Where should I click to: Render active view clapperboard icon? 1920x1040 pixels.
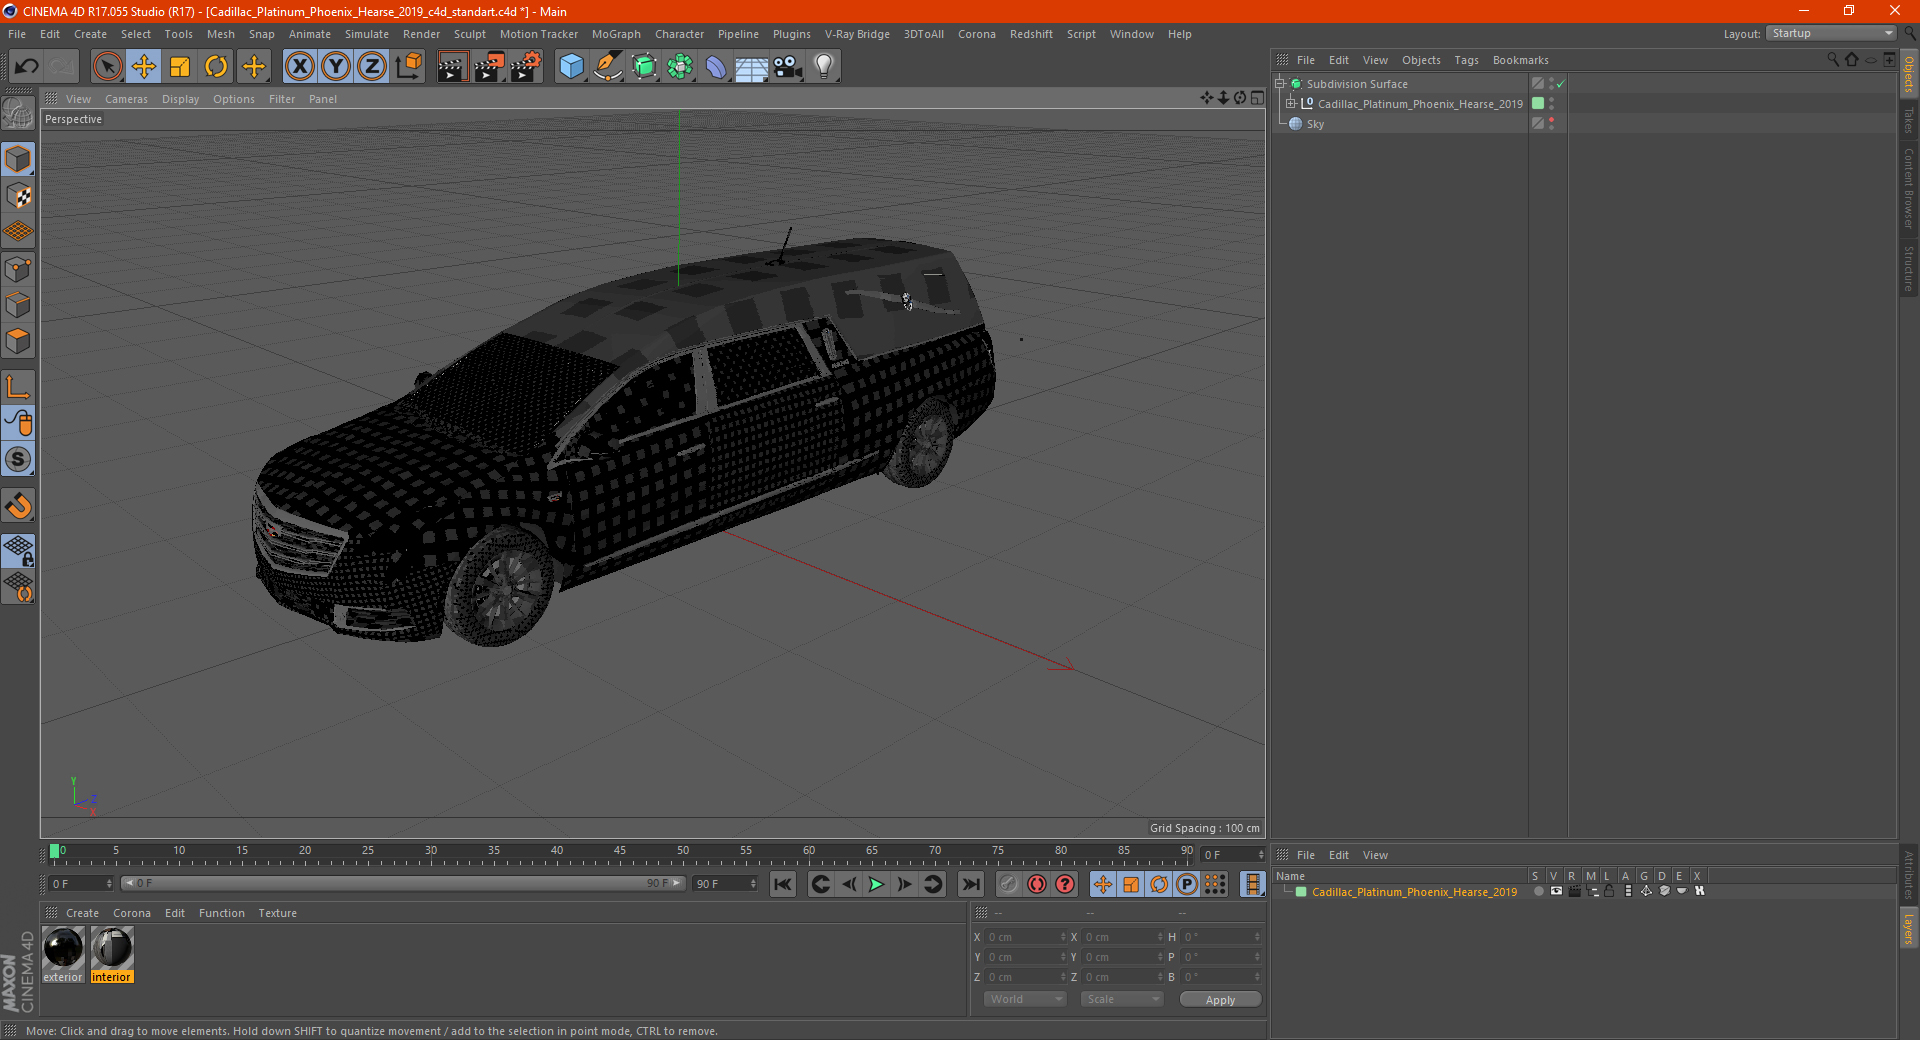click(452, 67)
